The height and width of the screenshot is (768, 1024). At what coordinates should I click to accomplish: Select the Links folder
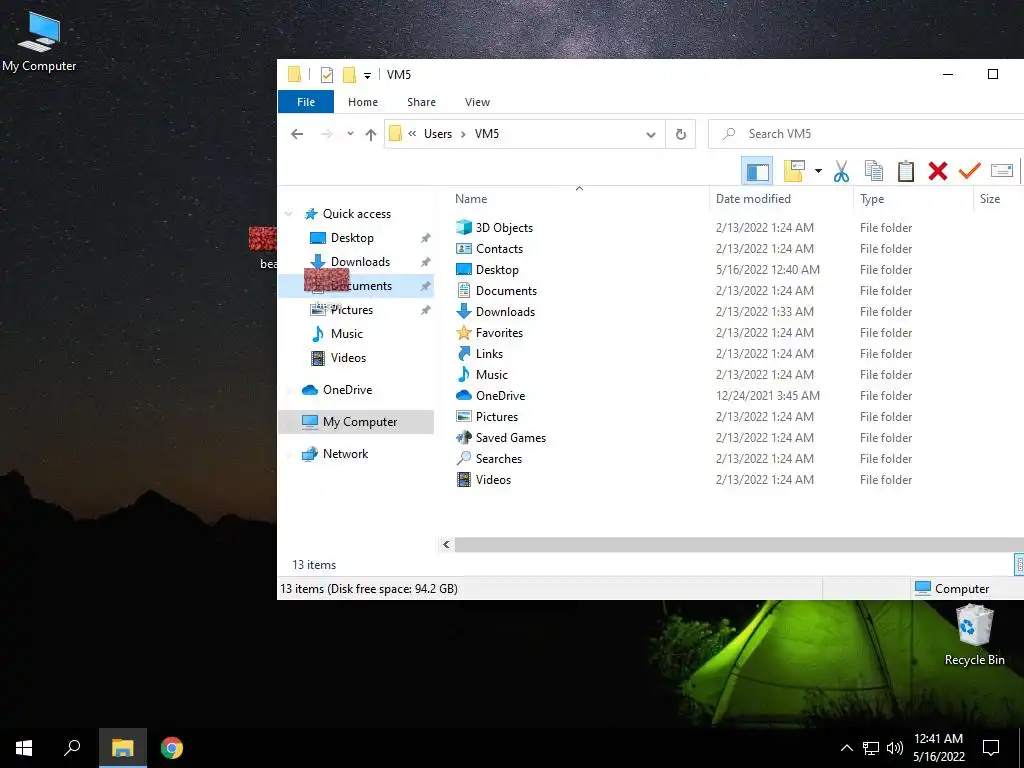click(488, 353)
